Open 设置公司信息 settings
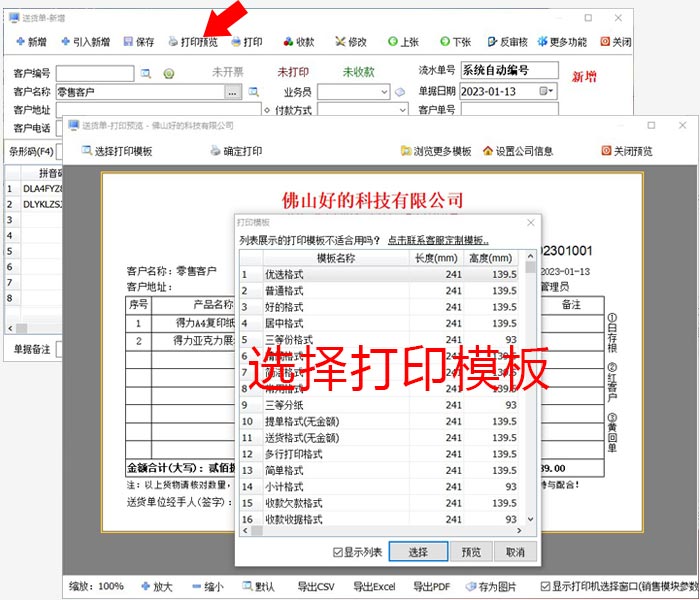This screenshot has width=700, height=600. (x=518, y=151)
